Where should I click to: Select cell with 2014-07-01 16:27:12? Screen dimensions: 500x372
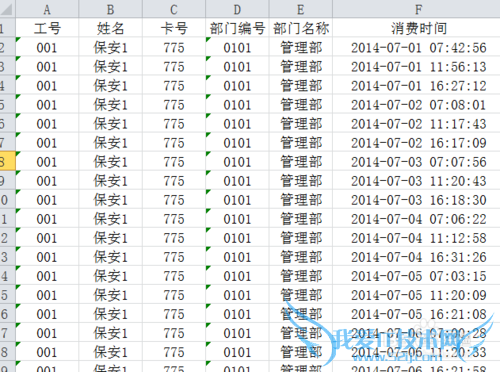coord(417,85)
